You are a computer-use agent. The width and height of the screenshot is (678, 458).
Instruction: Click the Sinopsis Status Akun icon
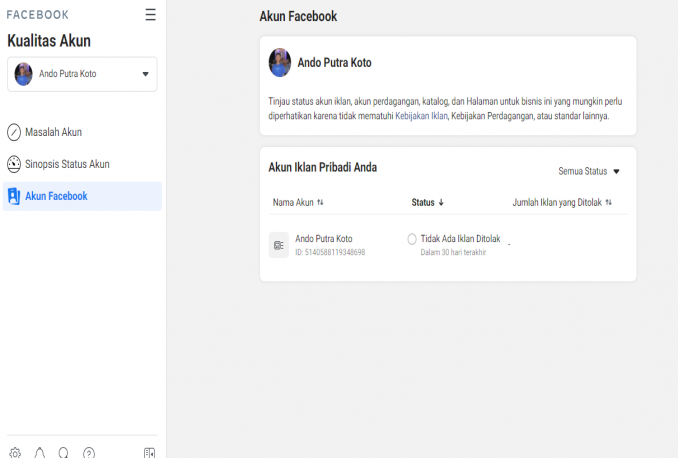(14, 164)
